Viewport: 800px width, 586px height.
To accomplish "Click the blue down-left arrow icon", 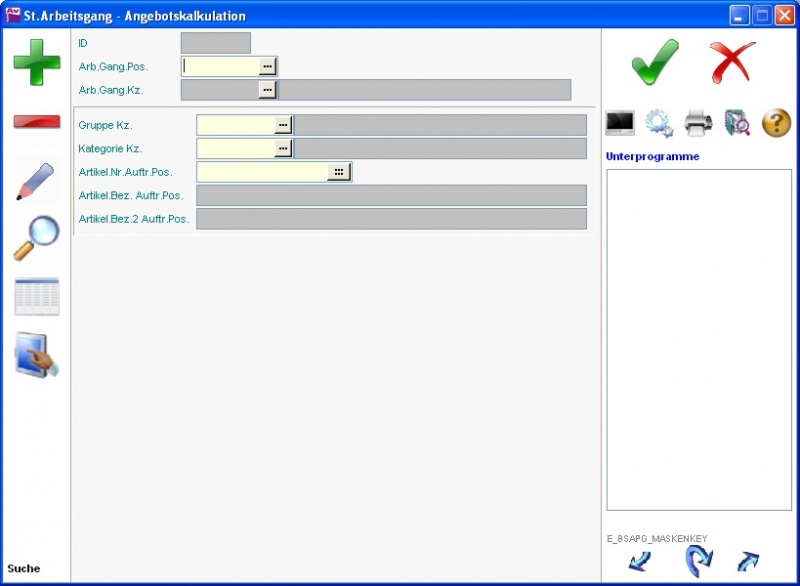I will pos(640,561).
